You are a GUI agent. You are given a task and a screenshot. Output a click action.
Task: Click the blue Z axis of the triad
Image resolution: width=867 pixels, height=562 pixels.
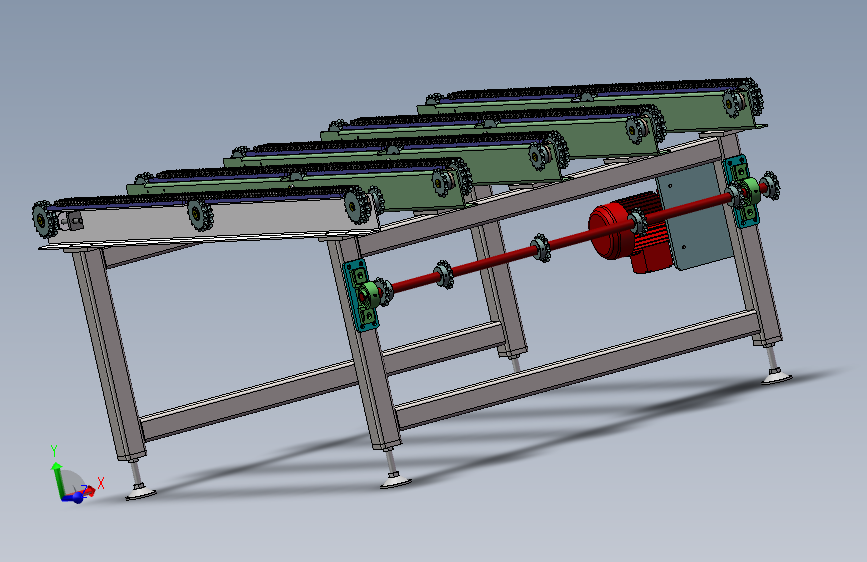click(x=73, y=498)
